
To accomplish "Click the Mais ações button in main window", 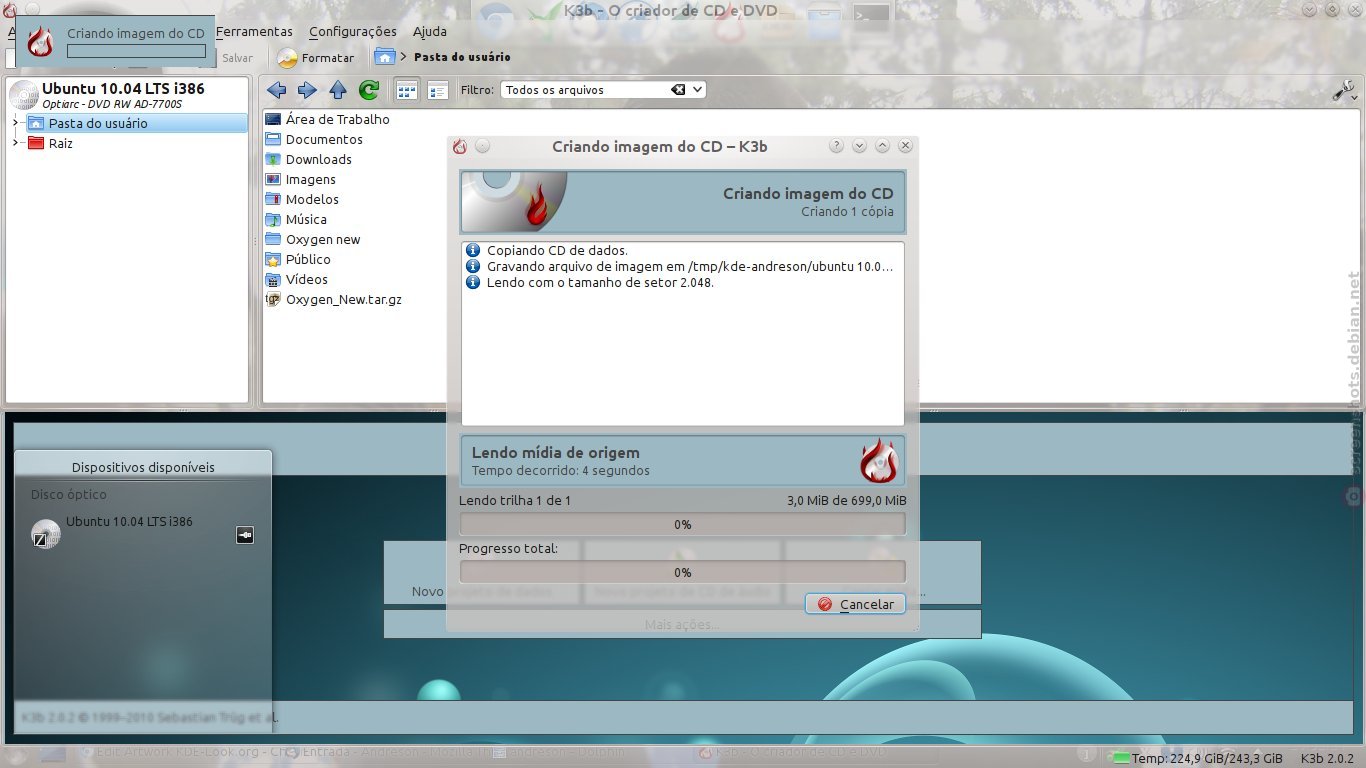I will click(x=682, y=624).
